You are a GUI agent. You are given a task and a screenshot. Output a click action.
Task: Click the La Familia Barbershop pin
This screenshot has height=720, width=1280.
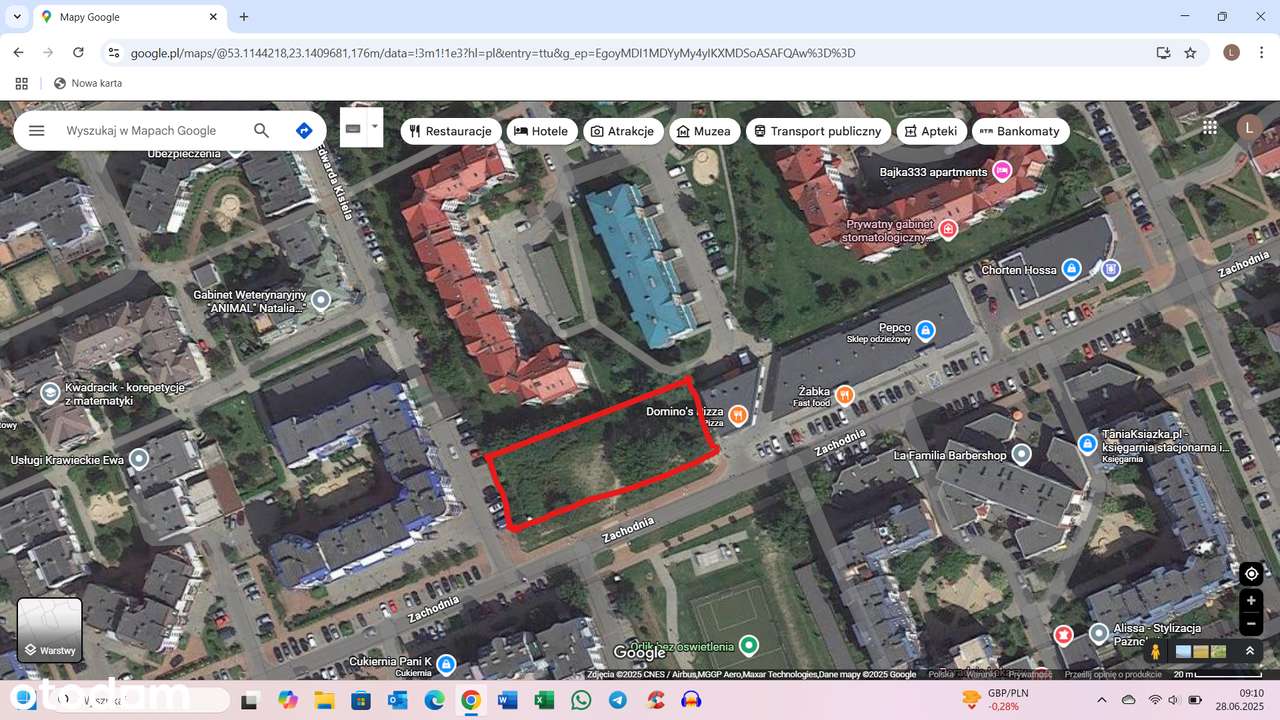pyautogui.click(x=1021, y=455)
